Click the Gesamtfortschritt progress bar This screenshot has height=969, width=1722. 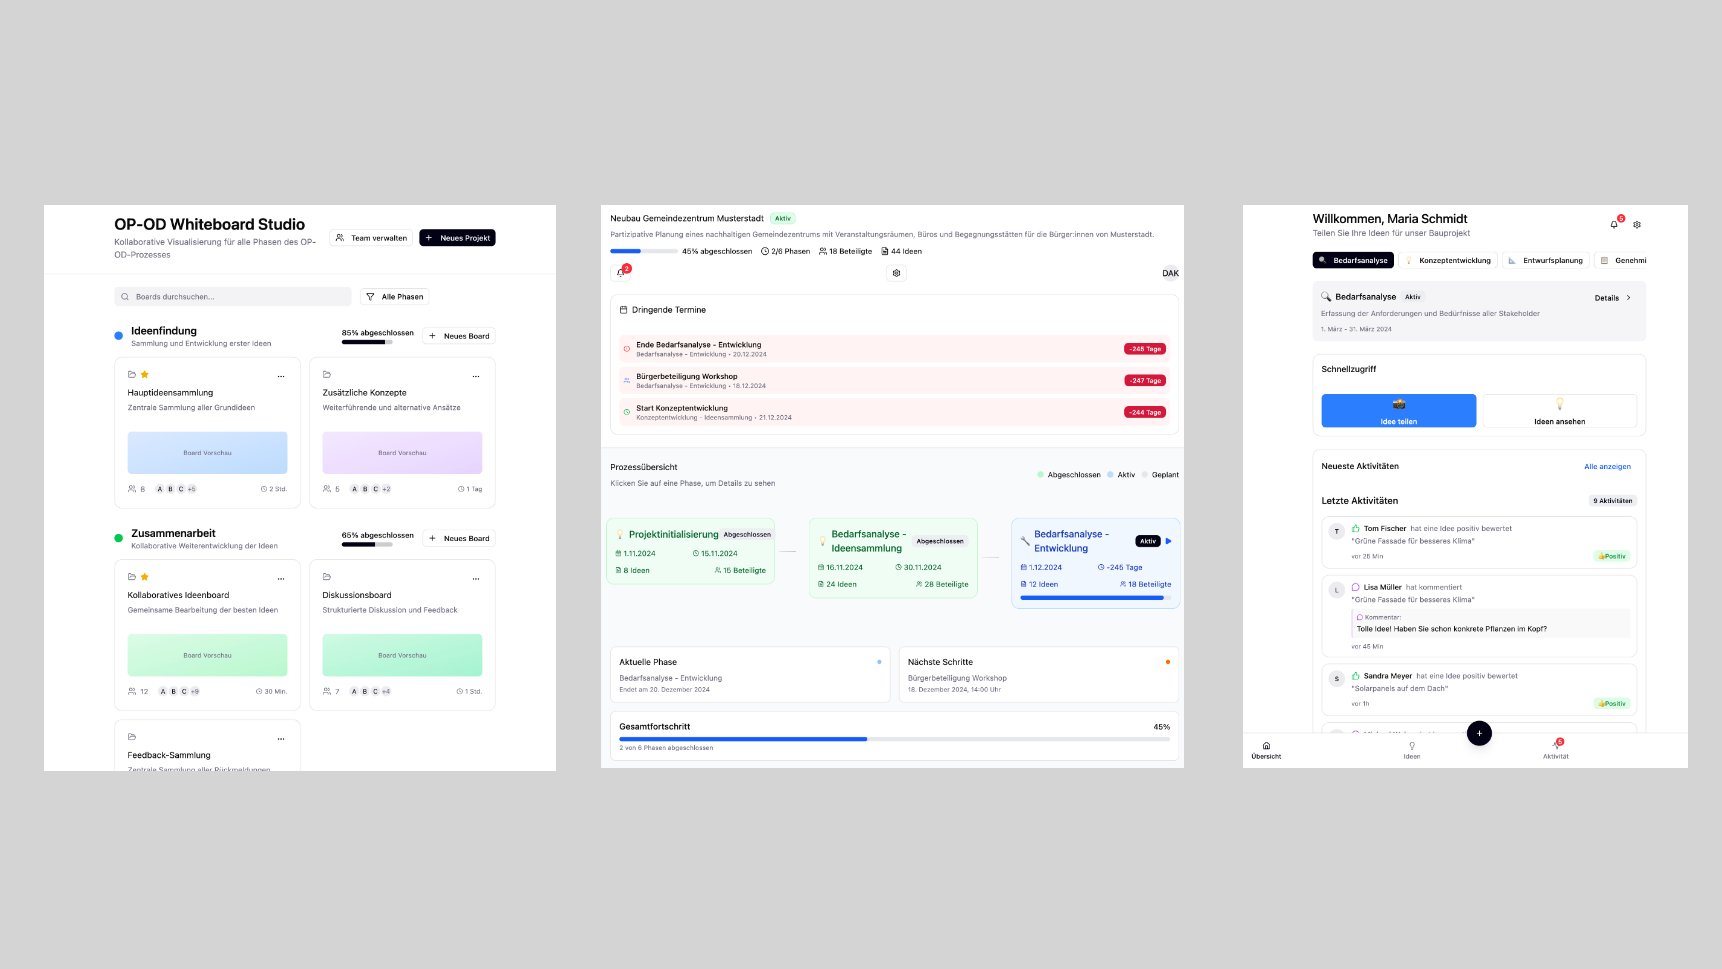(x=894, y=739)
